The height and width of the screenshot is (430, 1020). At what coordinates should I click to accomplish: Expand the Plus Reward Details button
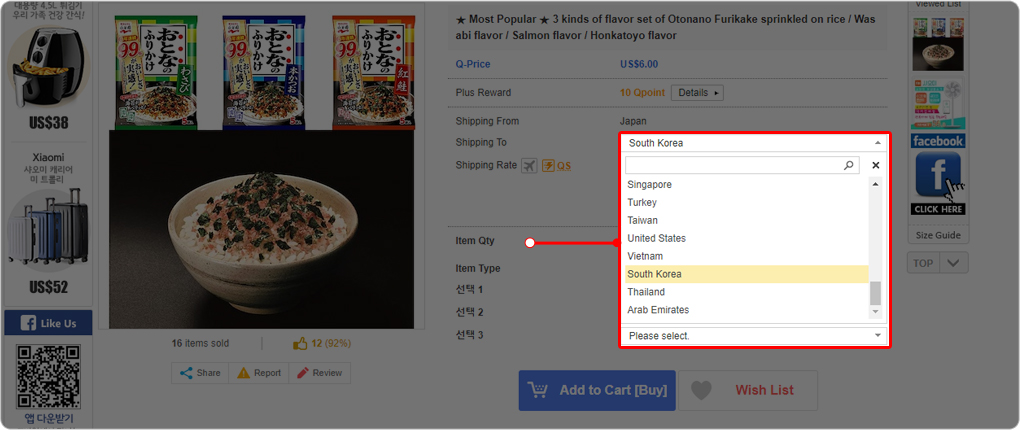point(697,93)
